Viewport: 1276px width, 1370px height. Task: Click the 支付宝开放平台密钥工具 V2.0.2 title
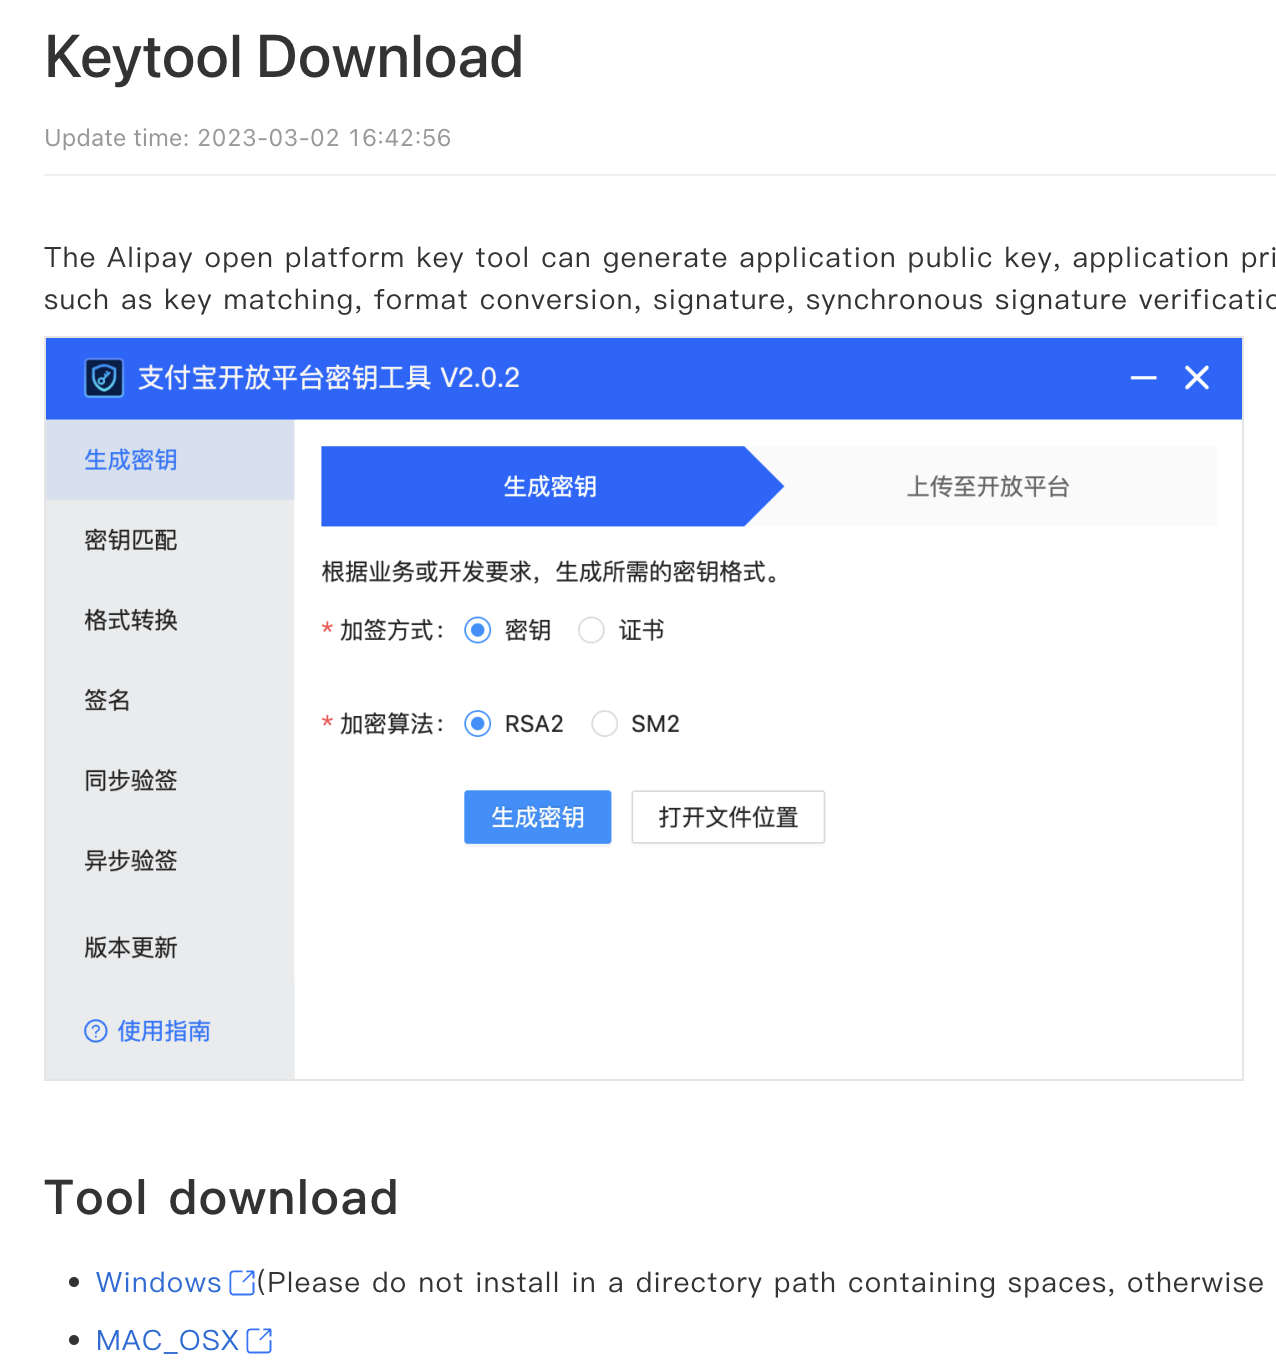329,378
